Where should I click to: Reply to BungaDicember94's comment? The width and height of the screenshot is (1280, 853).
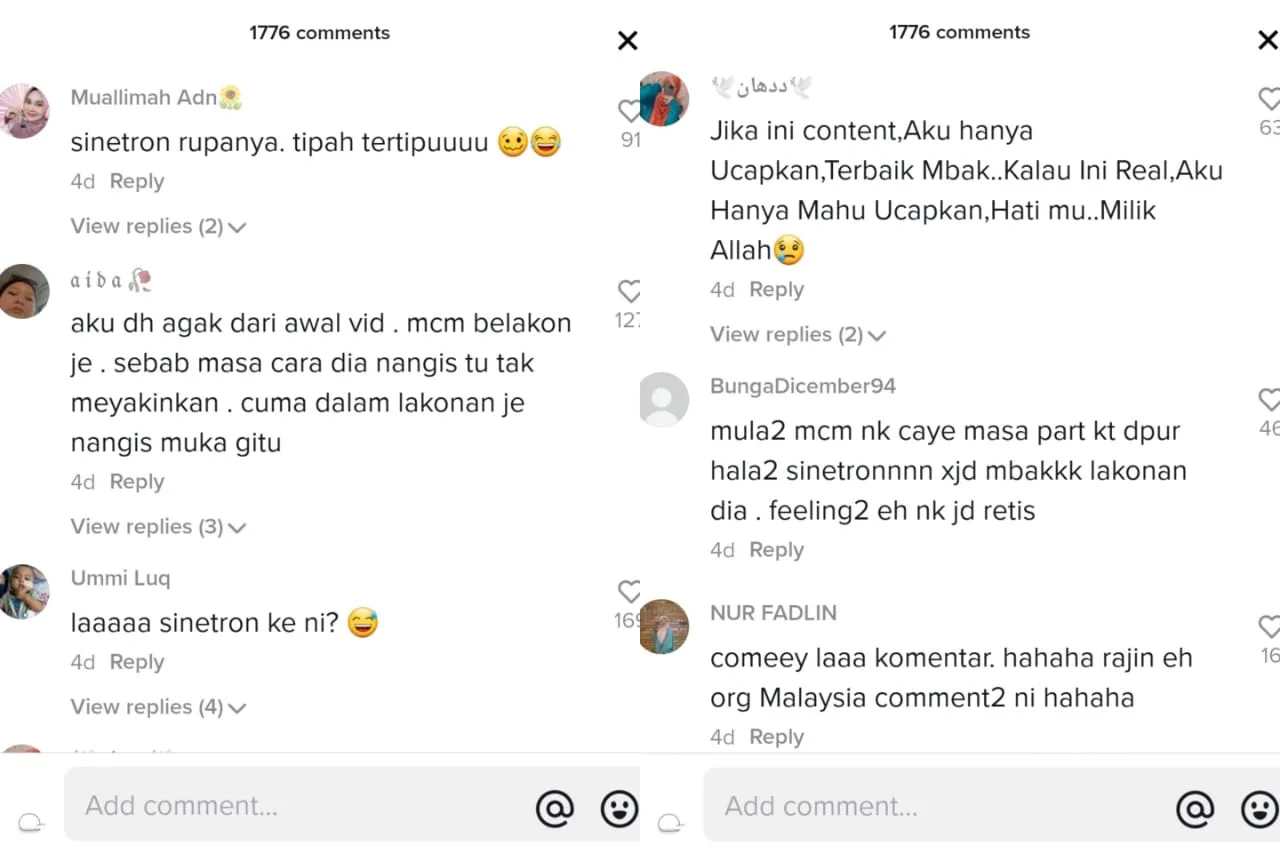(x=776, y=550)
